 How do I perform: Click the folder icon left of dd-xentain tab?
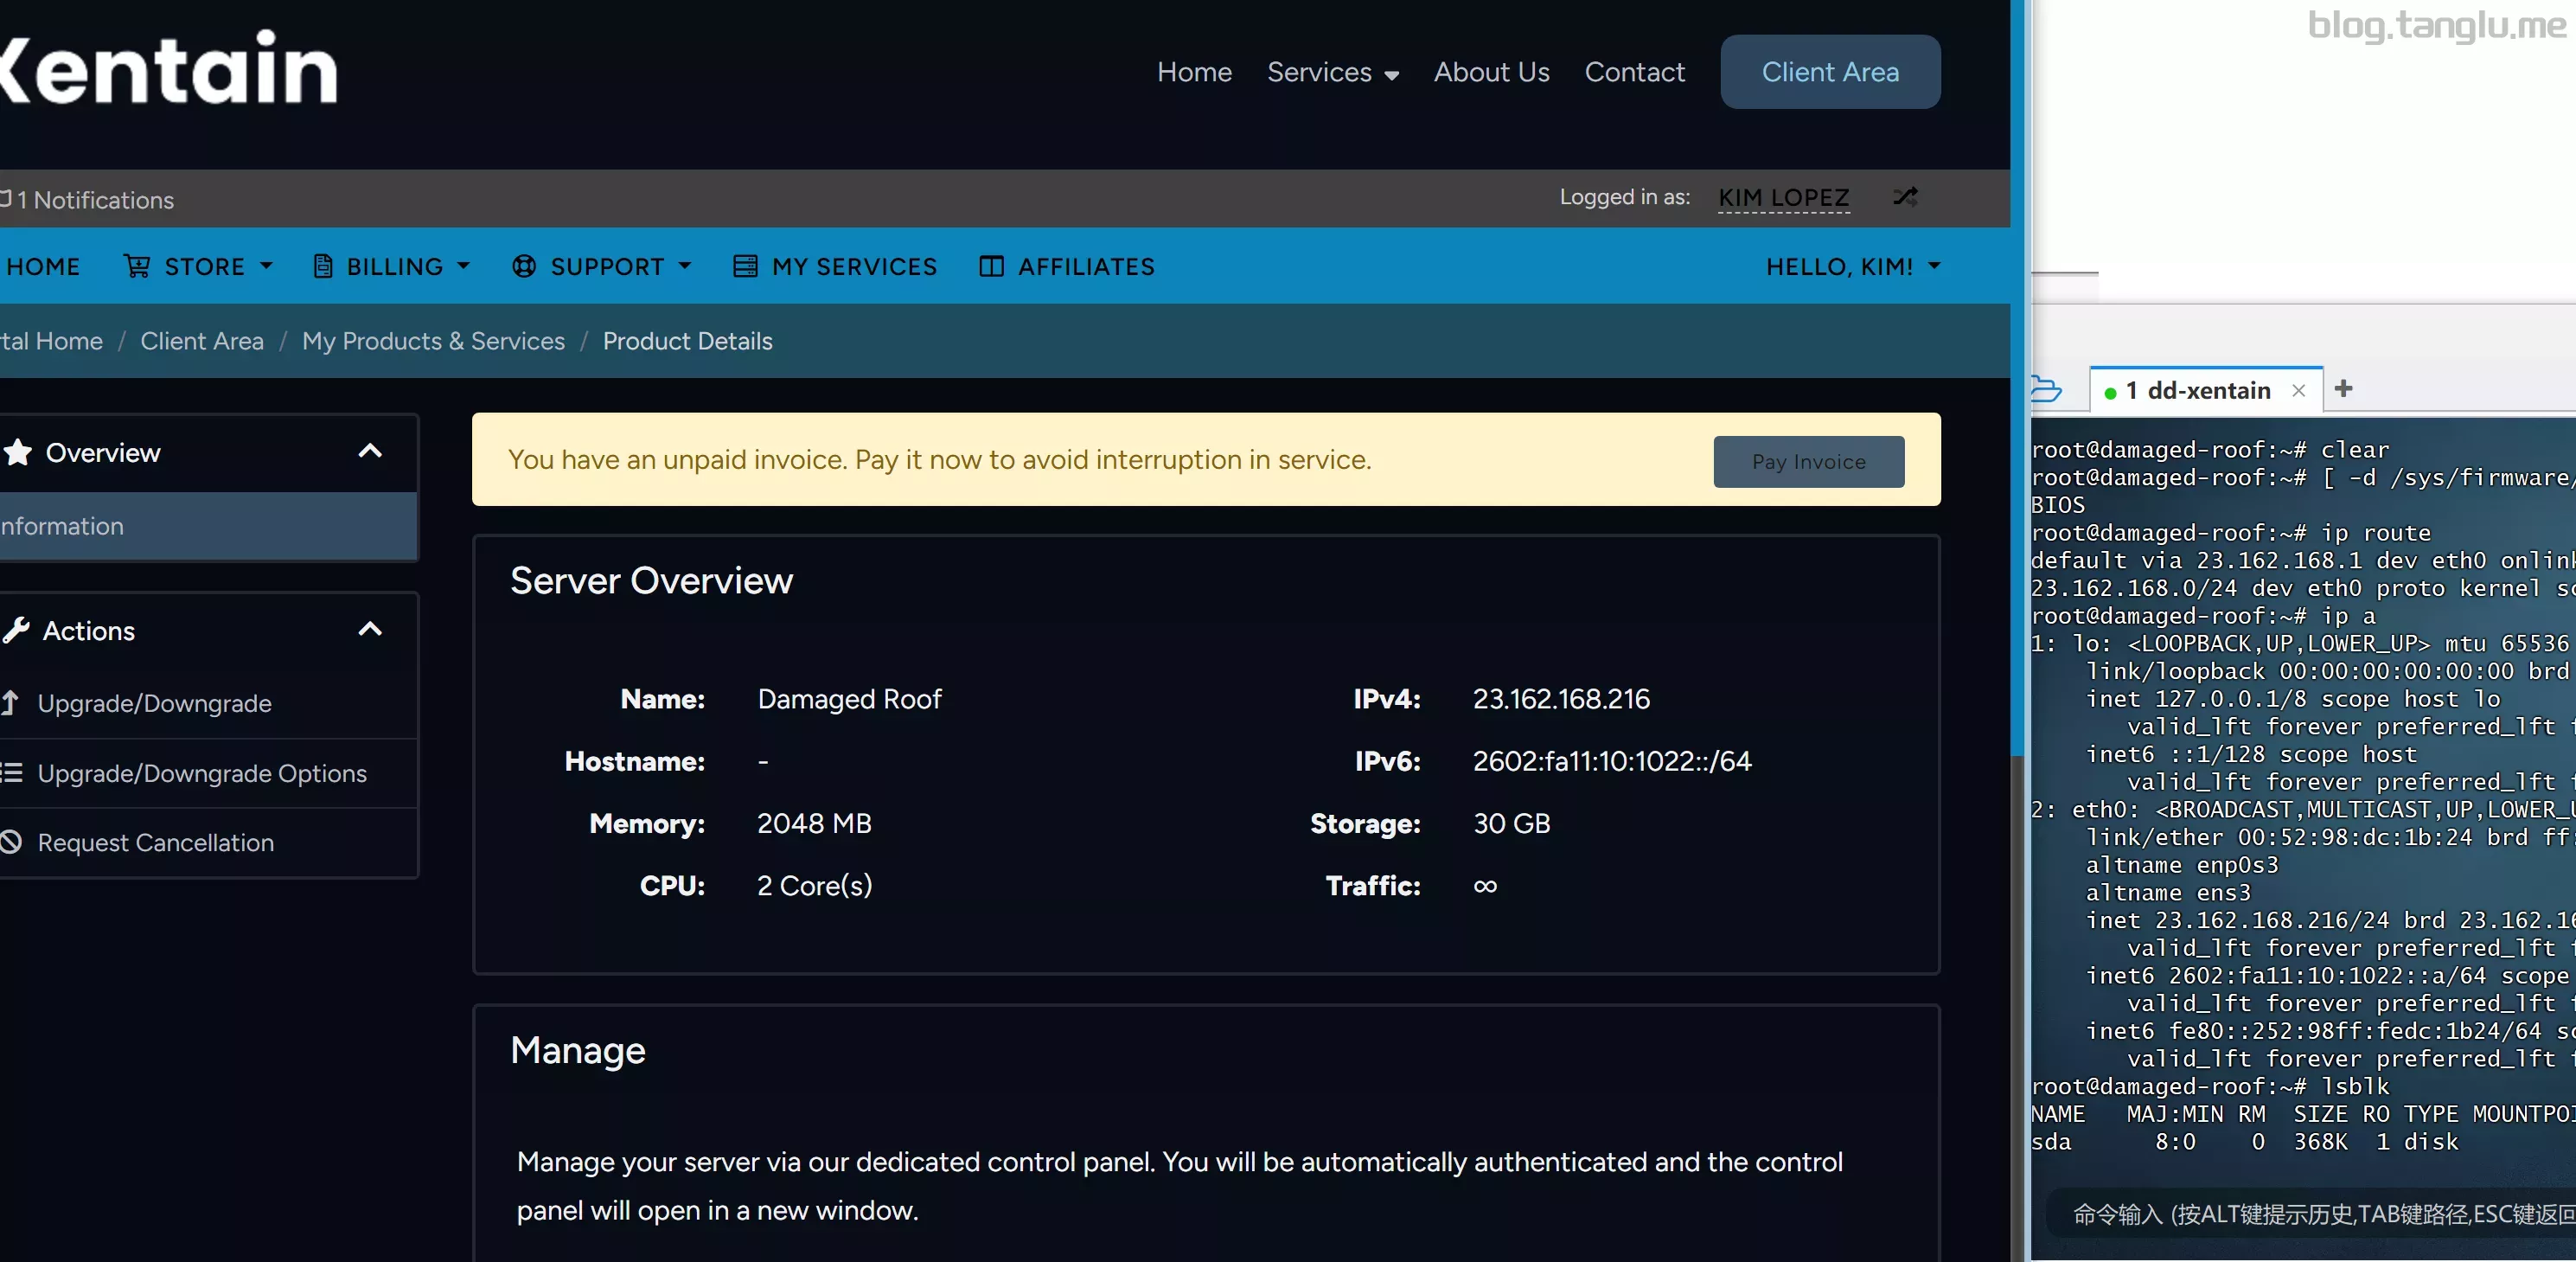pos(2047,389)
